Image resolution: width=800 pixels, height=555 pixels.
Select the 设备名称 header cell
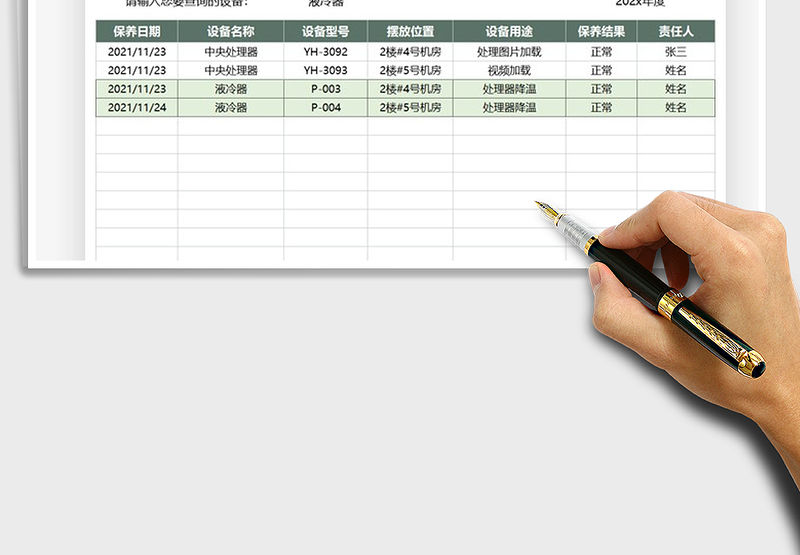pyautogui.click(x=231, y=32)
